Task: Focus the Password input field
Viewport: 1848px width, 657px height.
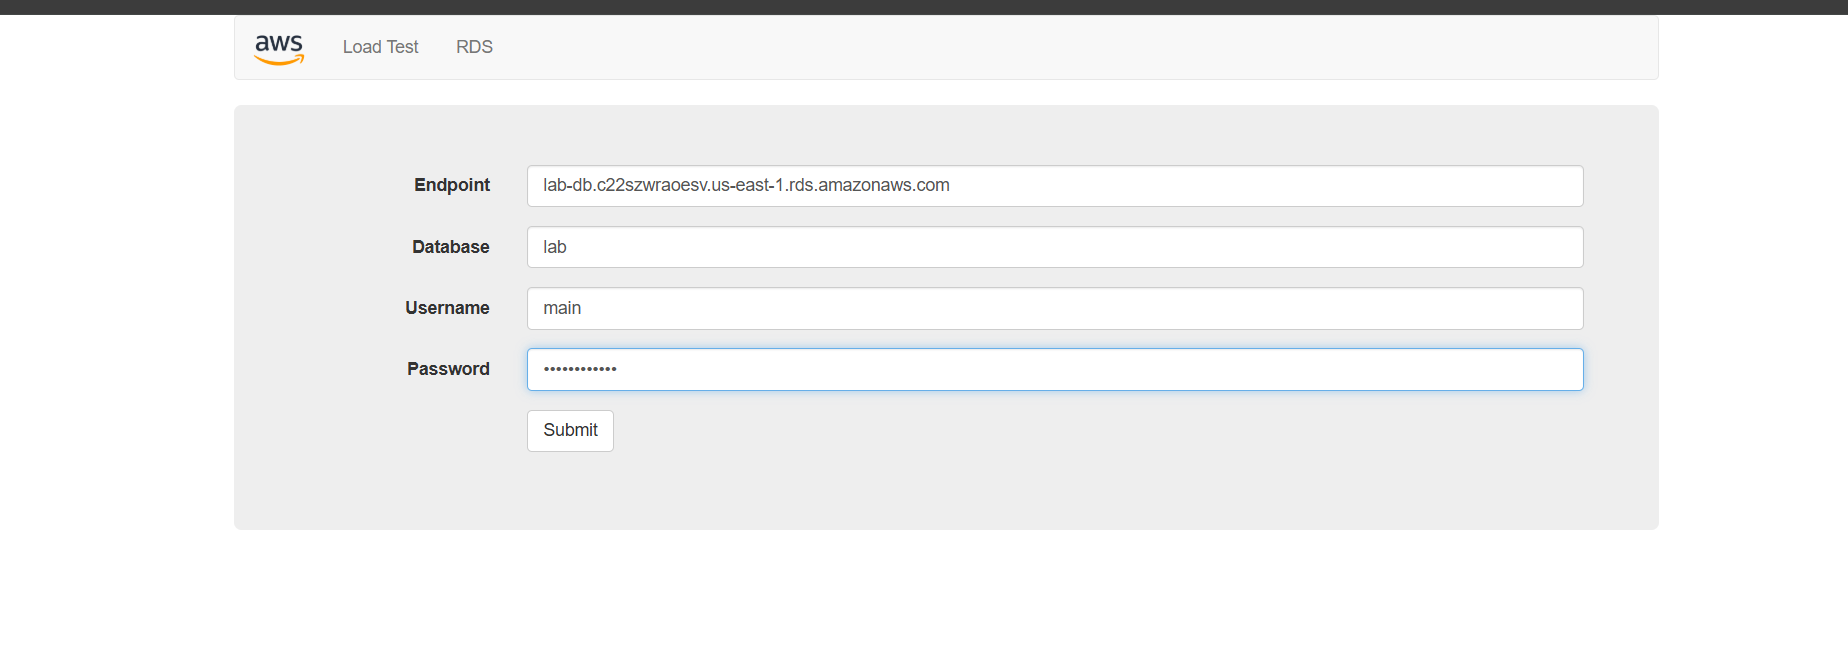Action: pos(1055,369)
